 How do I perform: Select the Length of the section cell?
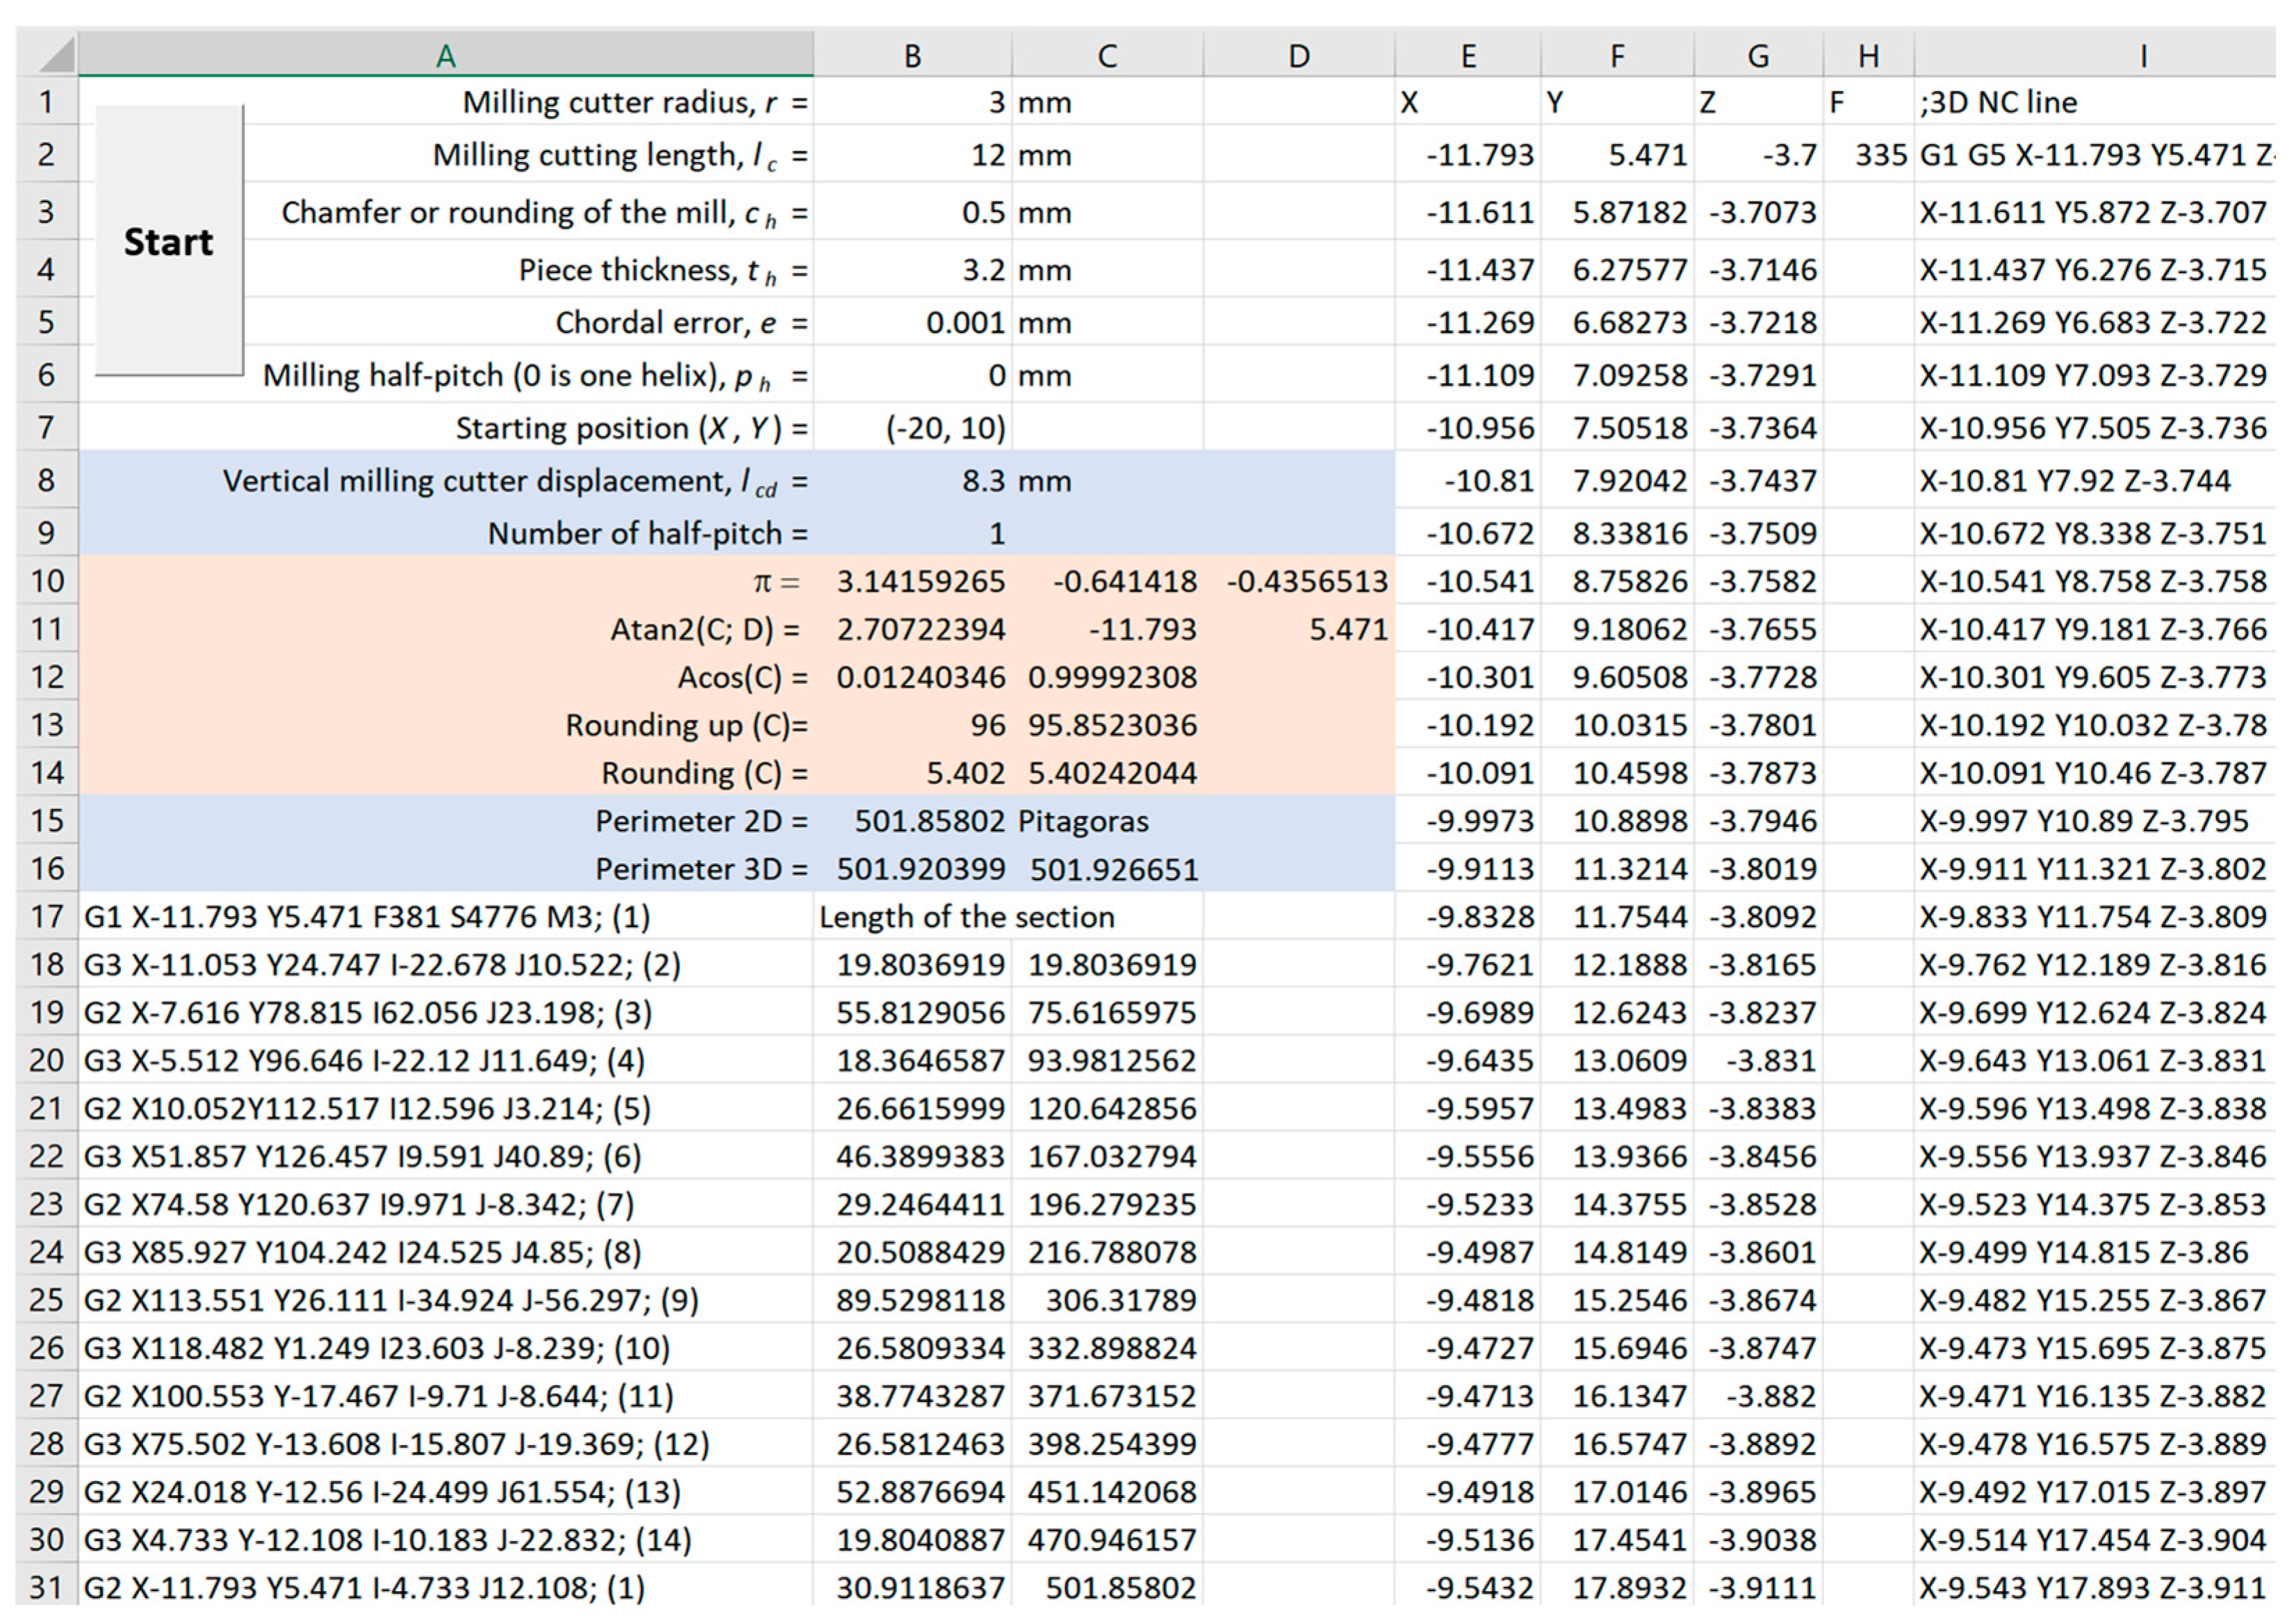[912, 916]
